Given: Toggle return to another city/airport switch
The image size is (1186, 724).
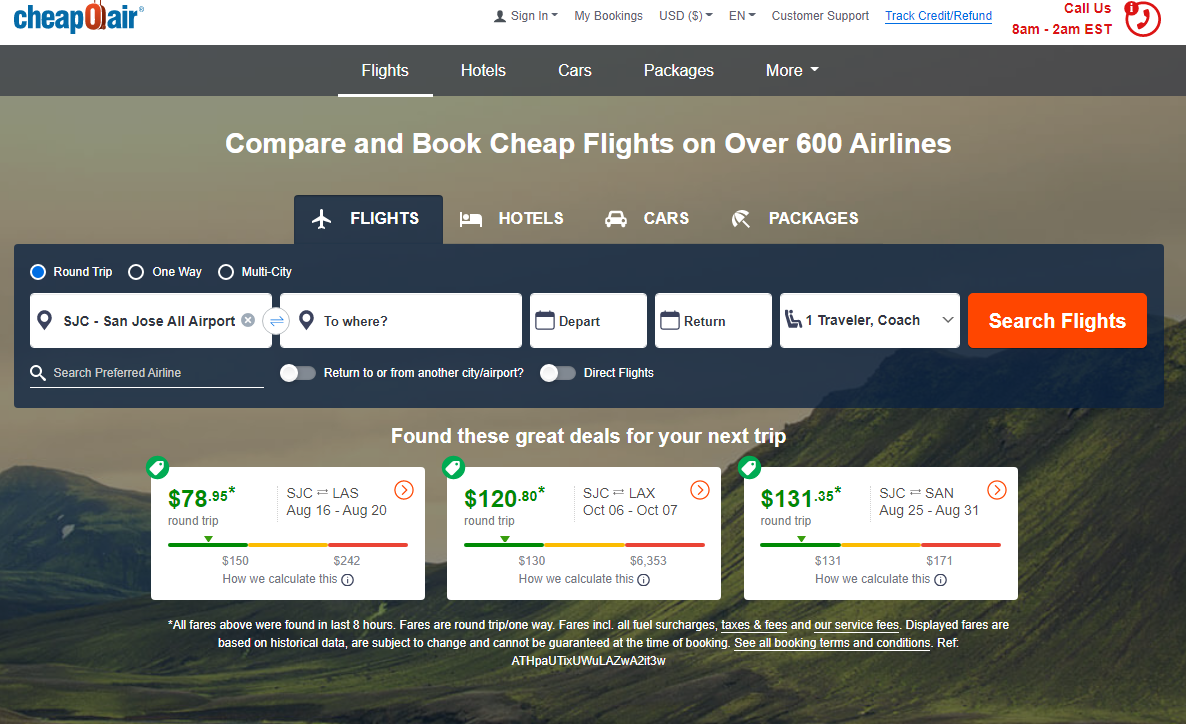Looking at the screenshot, I should (298, 372).
